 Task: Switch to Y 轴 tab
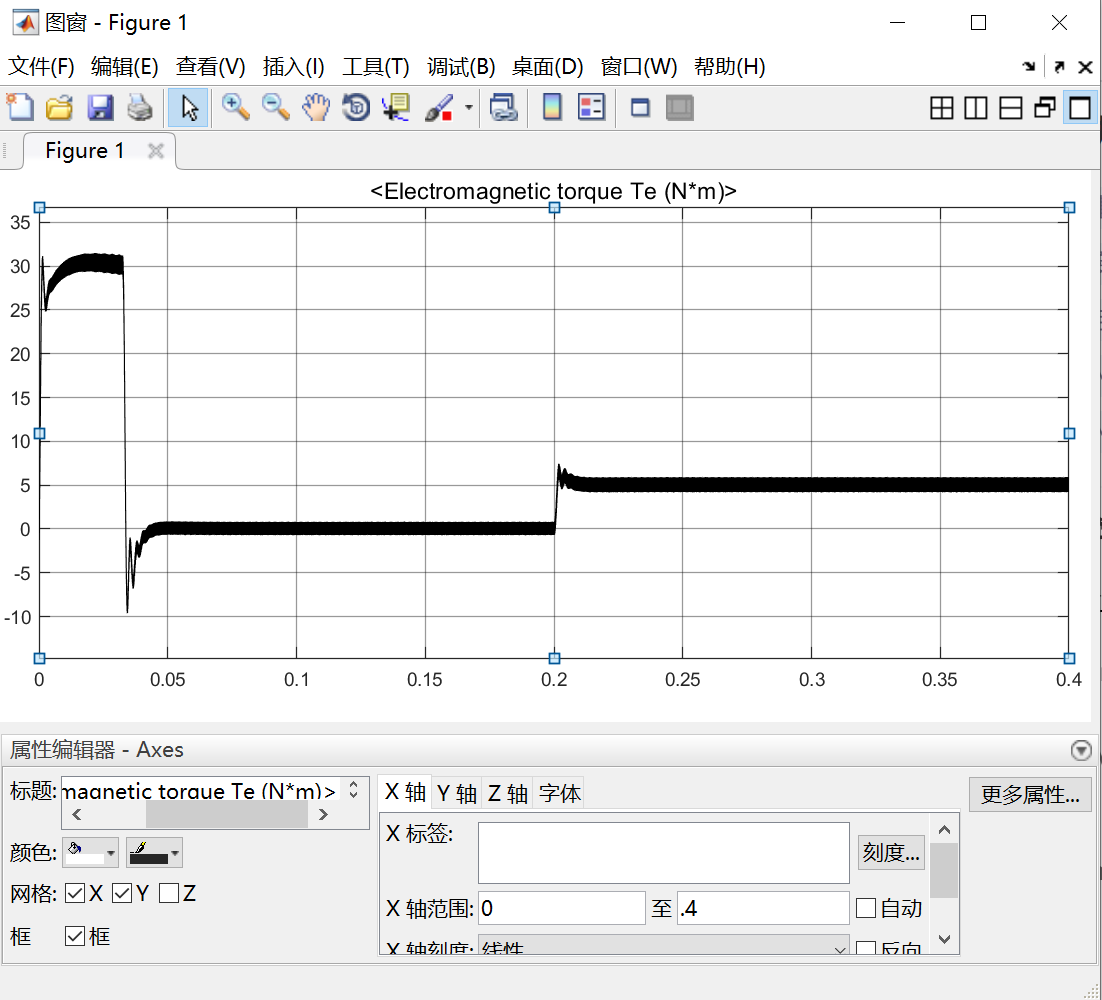[457, 793]
